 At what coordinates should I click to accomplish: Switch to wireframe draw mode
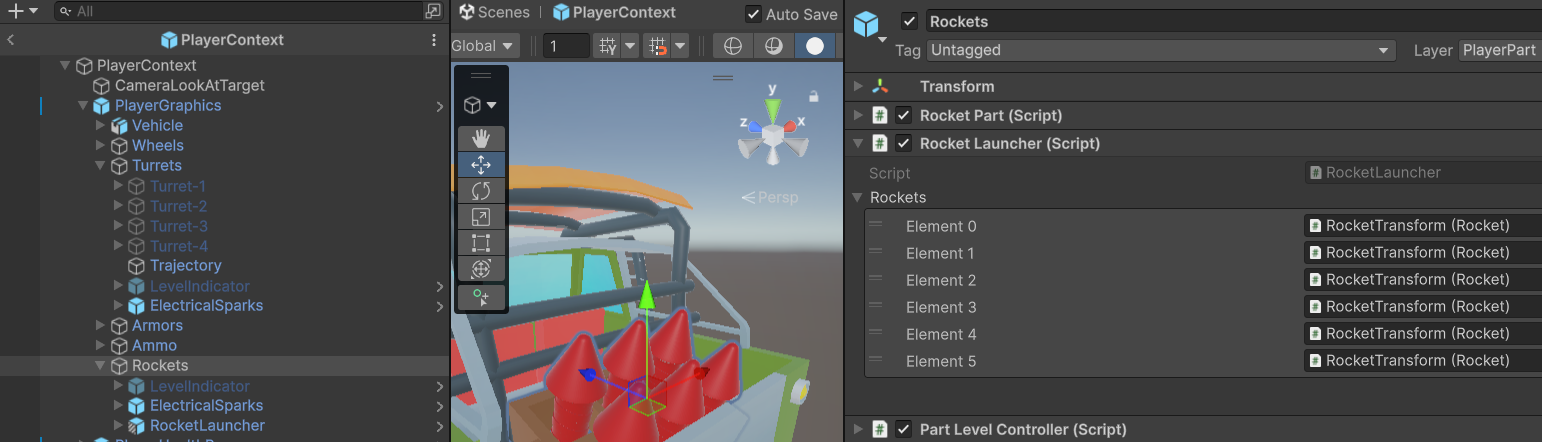pyautogui.click(x=732, y=46)
